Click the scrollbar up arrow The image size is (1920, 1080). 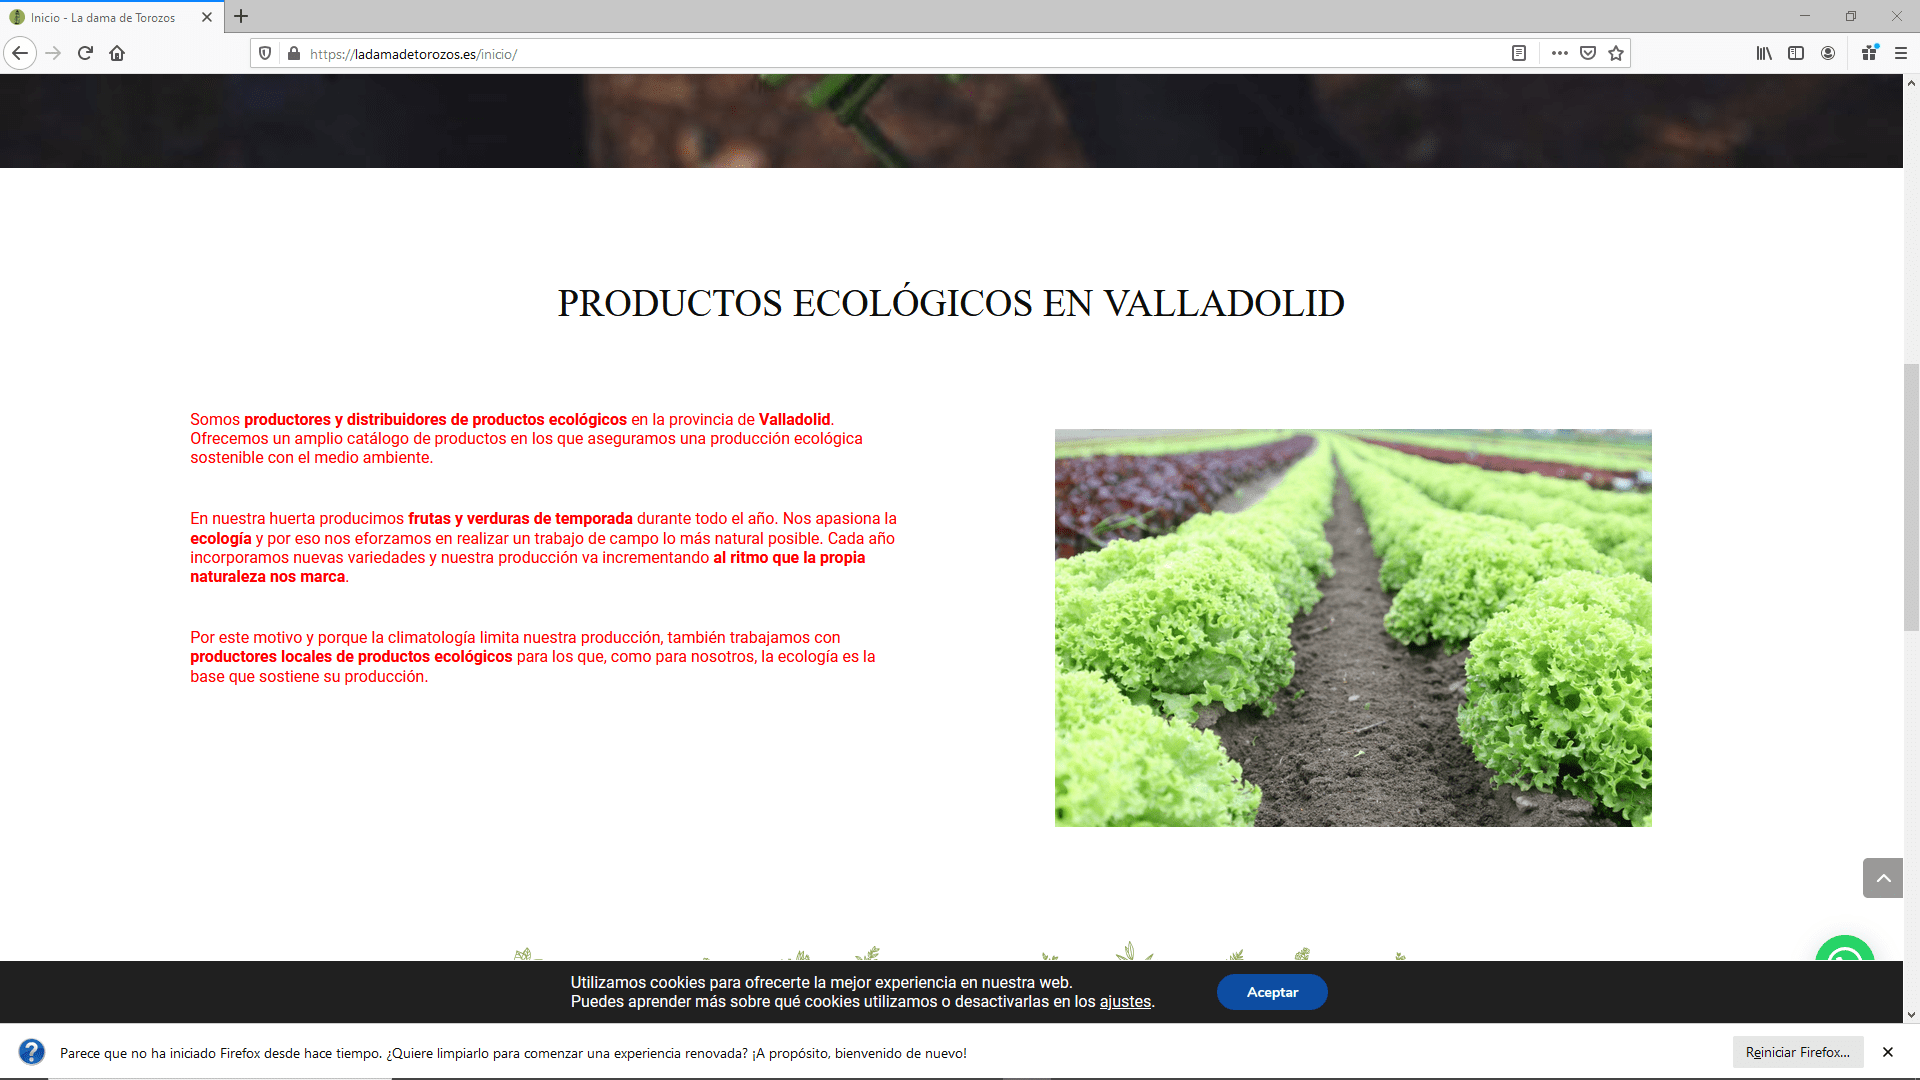point(1911,83)
